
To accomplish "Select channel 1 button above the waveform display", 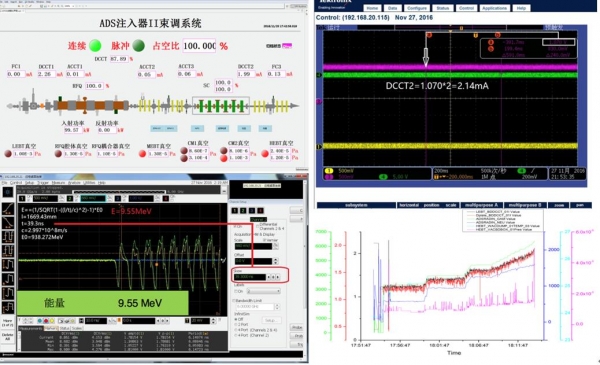I will 23,199.
